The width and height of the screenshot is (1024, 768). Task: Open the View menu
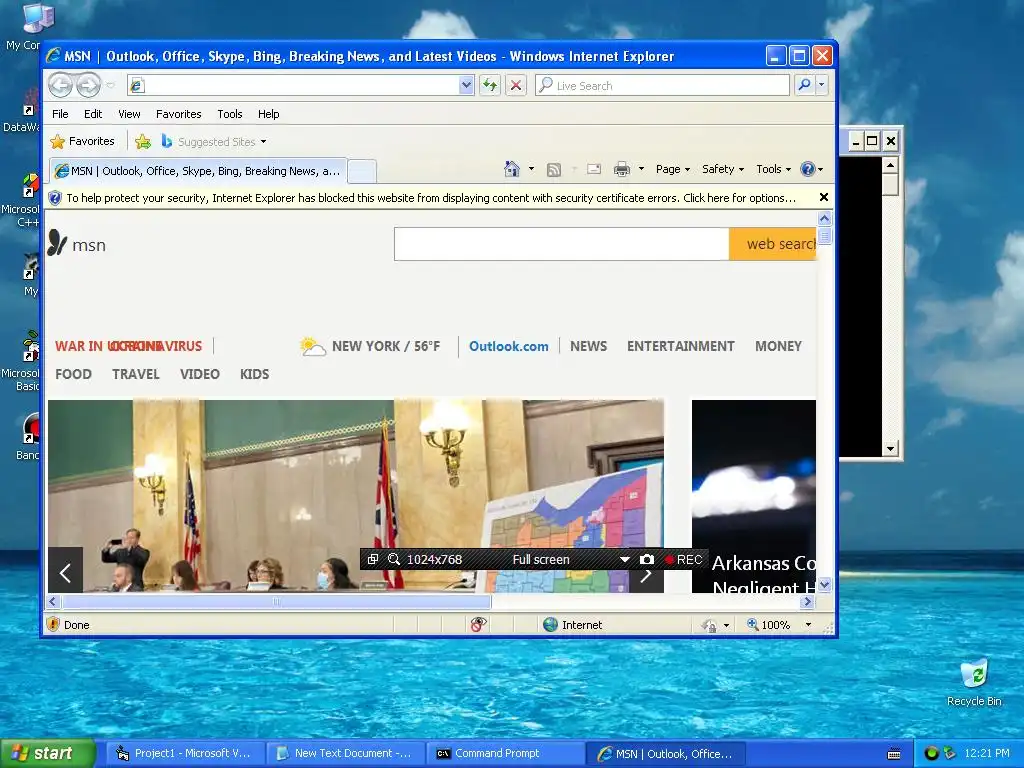pos(129,114)
